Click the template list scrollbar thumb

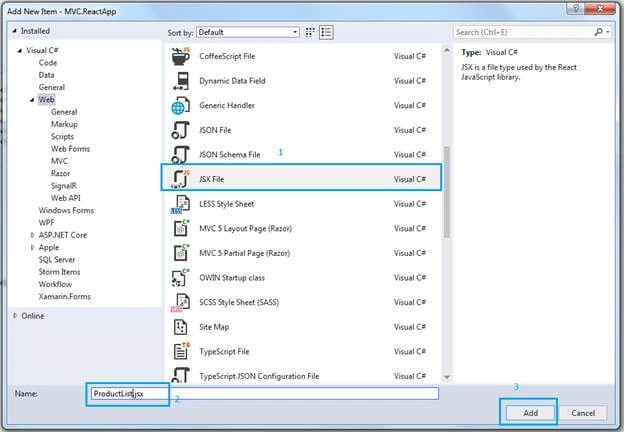point(447,192)
